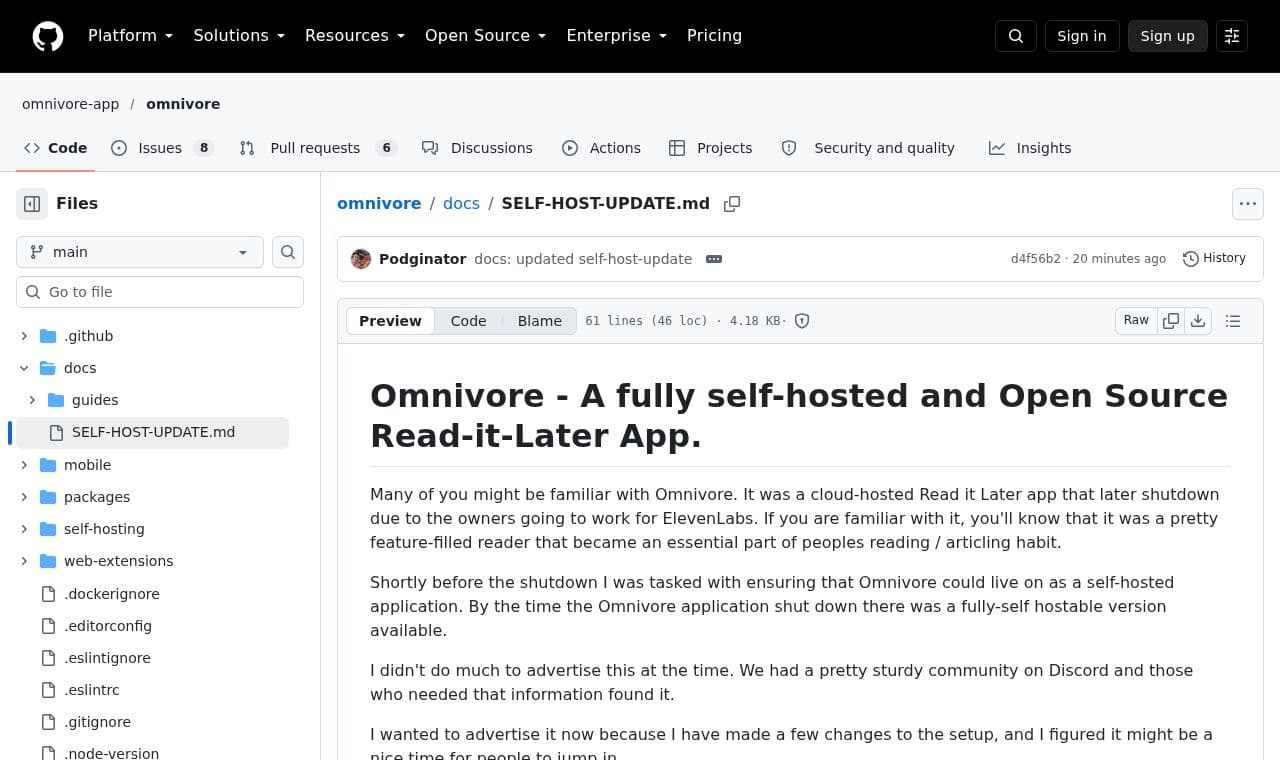The image size is (1280, 760).
Task: Open the more file actions ellipsis
Action: pos(1248,204)
